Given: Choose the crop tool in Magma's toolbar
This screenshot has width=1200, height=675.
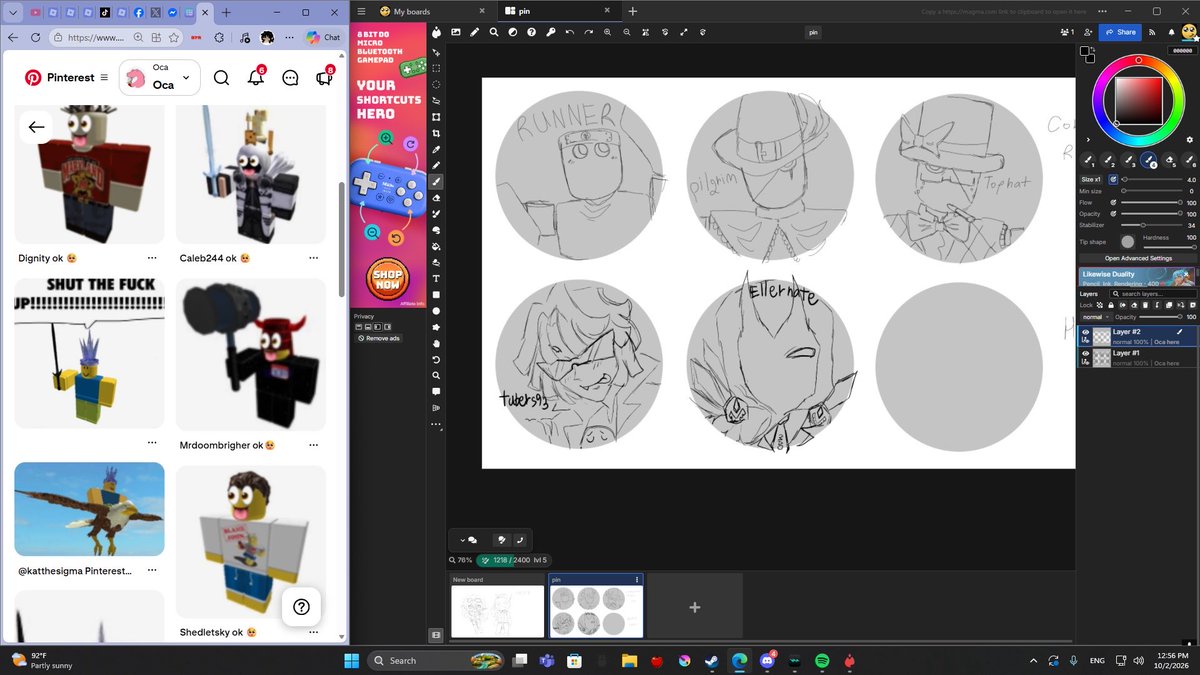Looking at the screenshot, I should [437, 133].
